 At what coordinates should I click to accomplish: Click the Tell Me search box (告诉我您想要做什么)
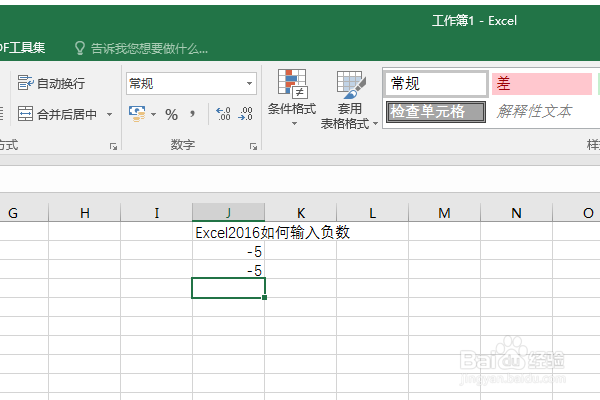(142, 48)
